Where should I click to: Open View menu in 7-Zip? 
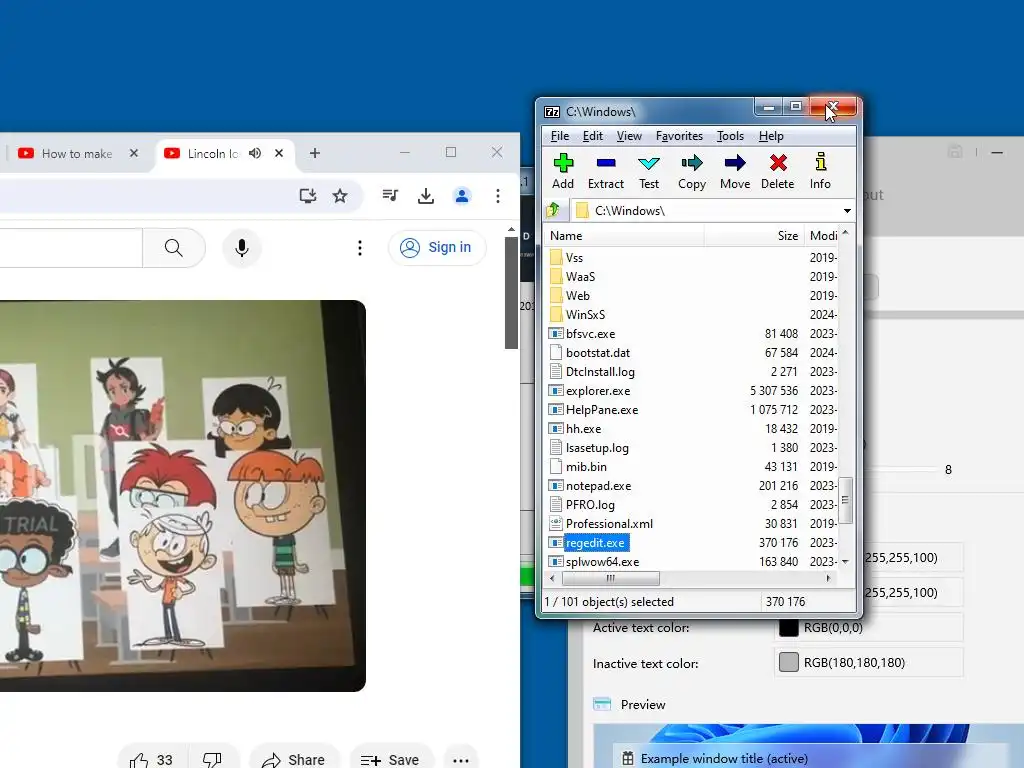629,136
